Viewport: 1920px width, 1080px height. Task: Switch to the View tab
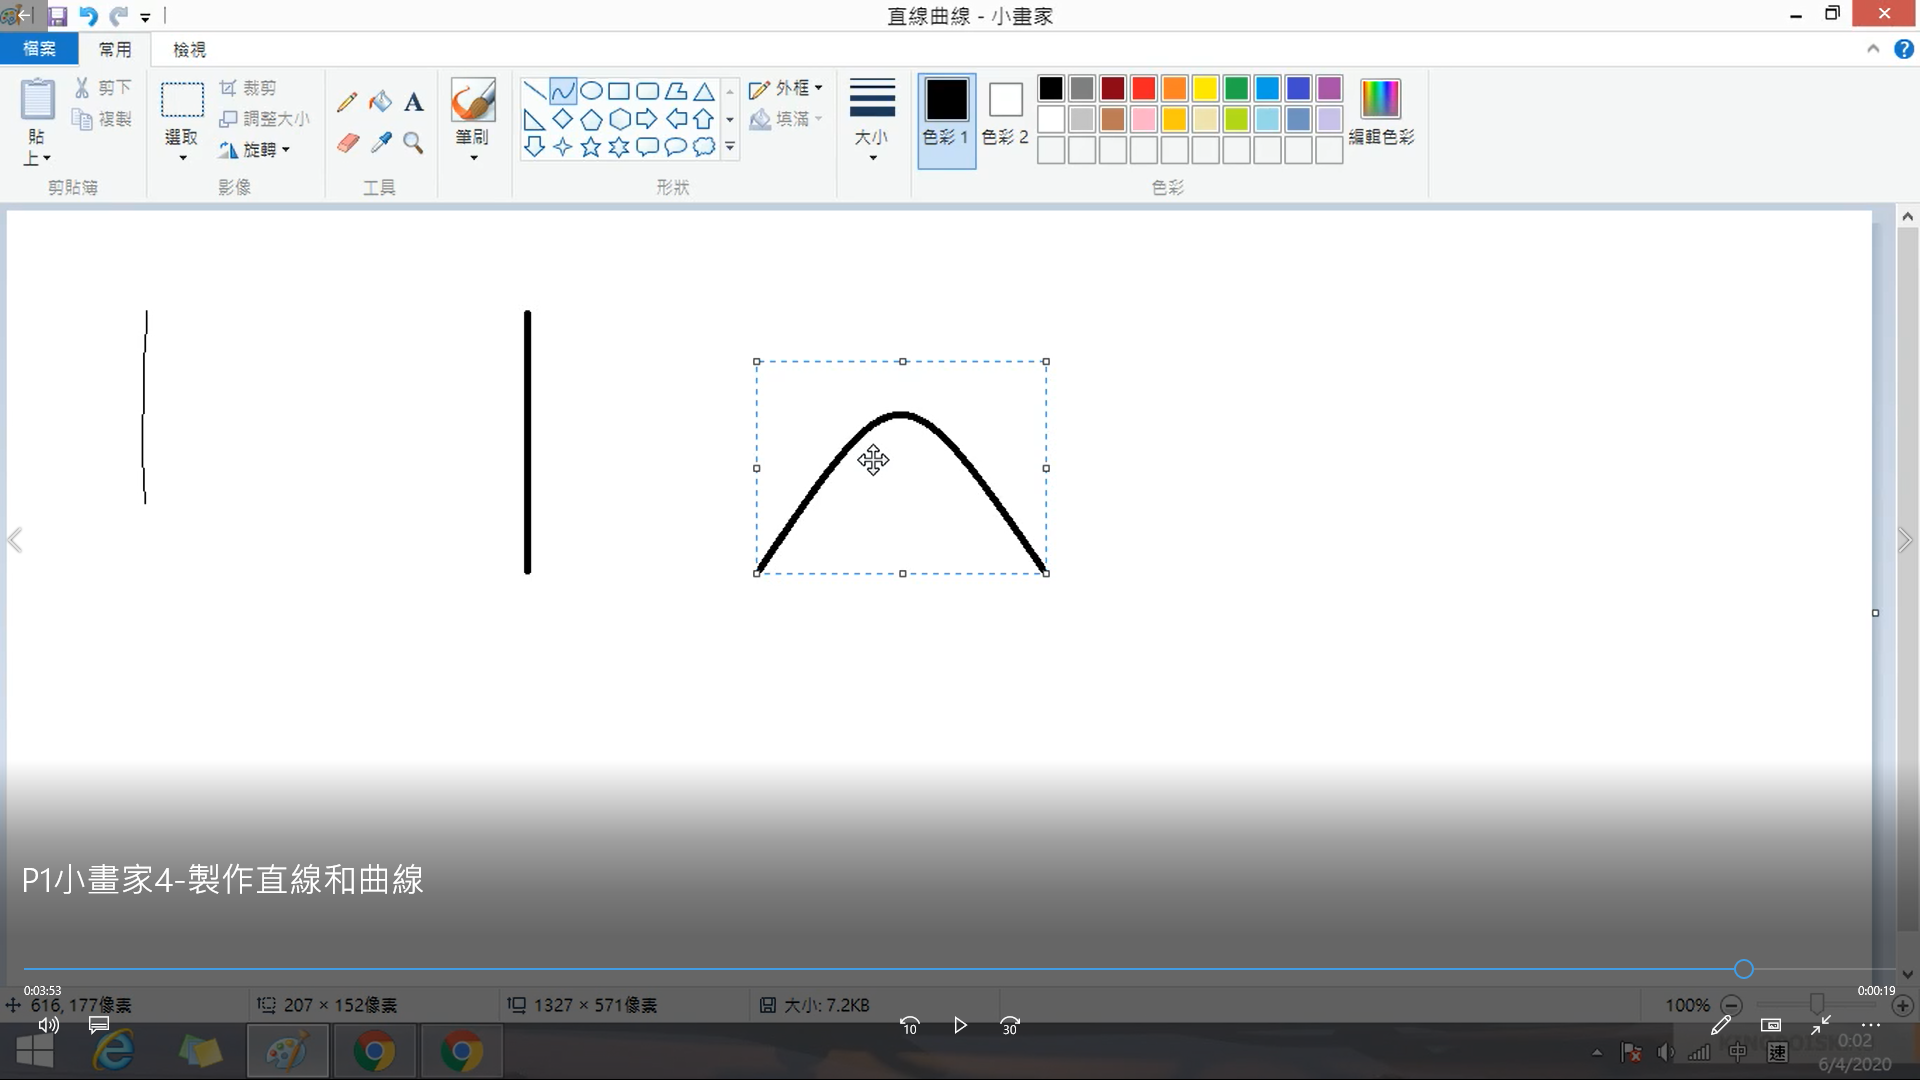189,49
